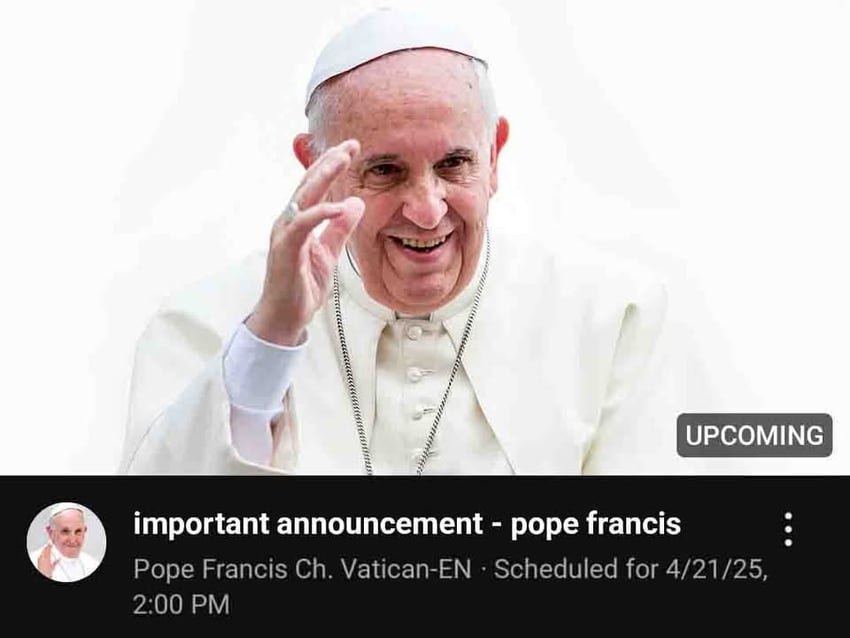Click the word 'important' in the video title

[x=201, y=524]
